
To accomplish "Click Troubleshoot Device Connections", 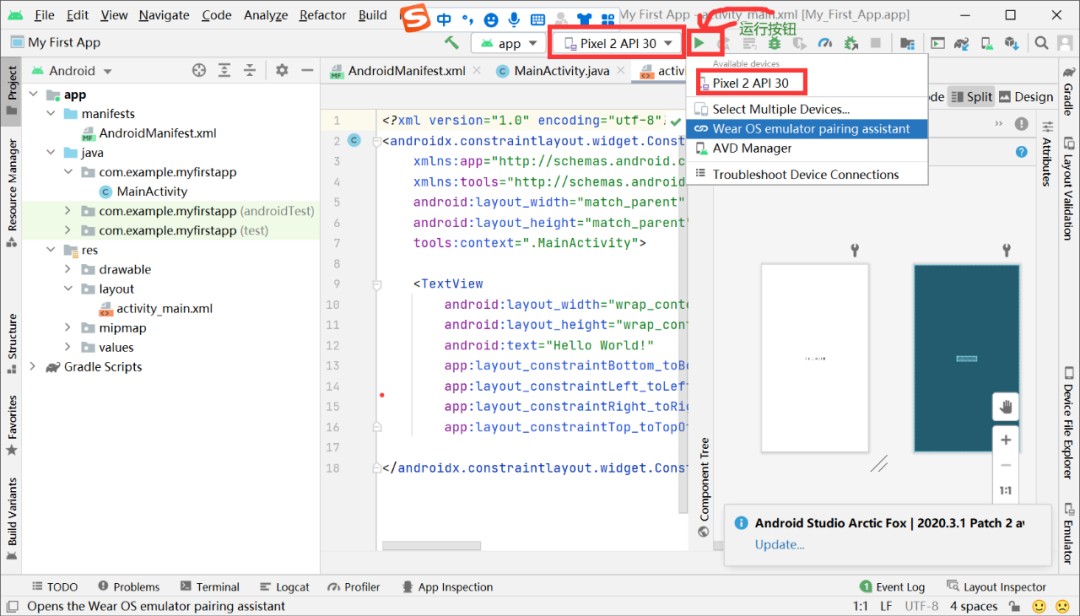I will tap(807, 174).
